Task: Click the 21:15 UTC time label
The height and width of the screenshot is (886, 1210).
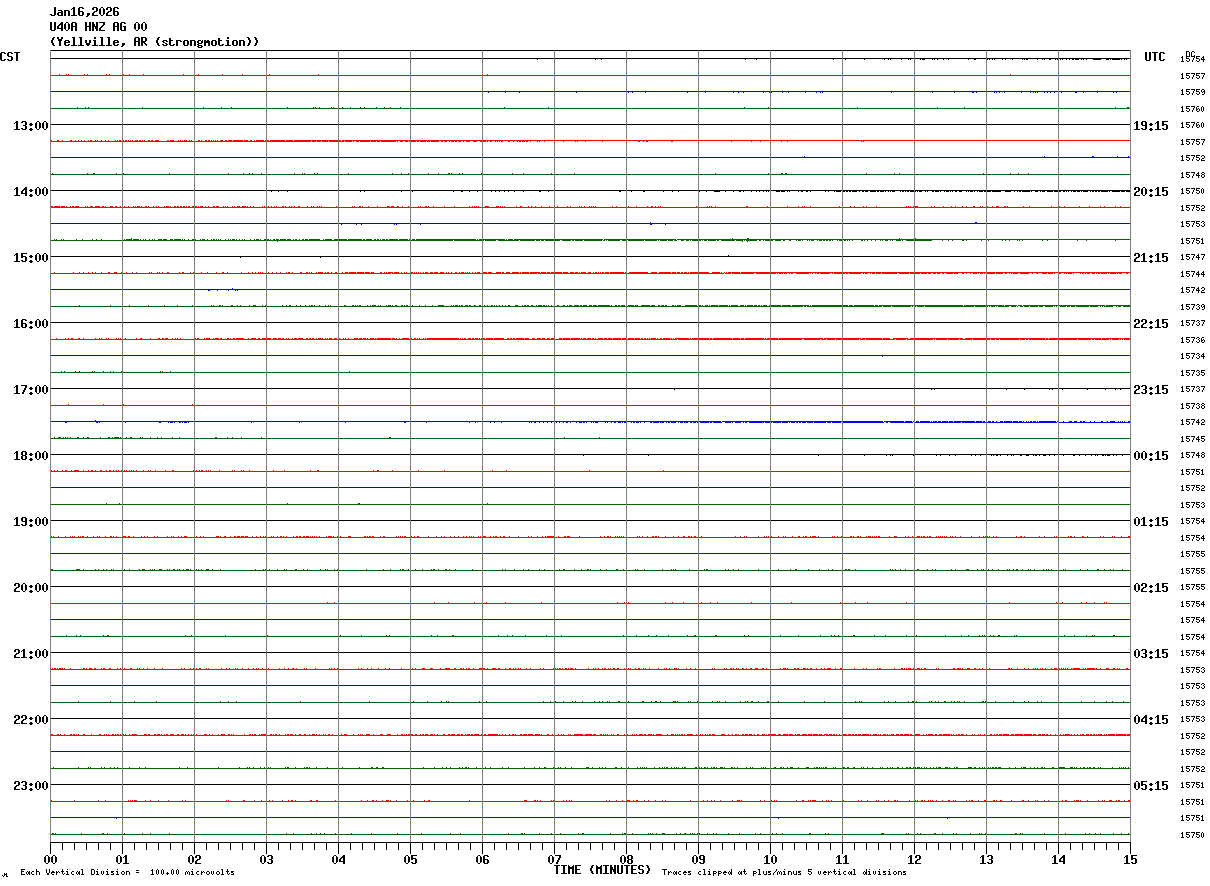Action: (x=1151, y=258)
